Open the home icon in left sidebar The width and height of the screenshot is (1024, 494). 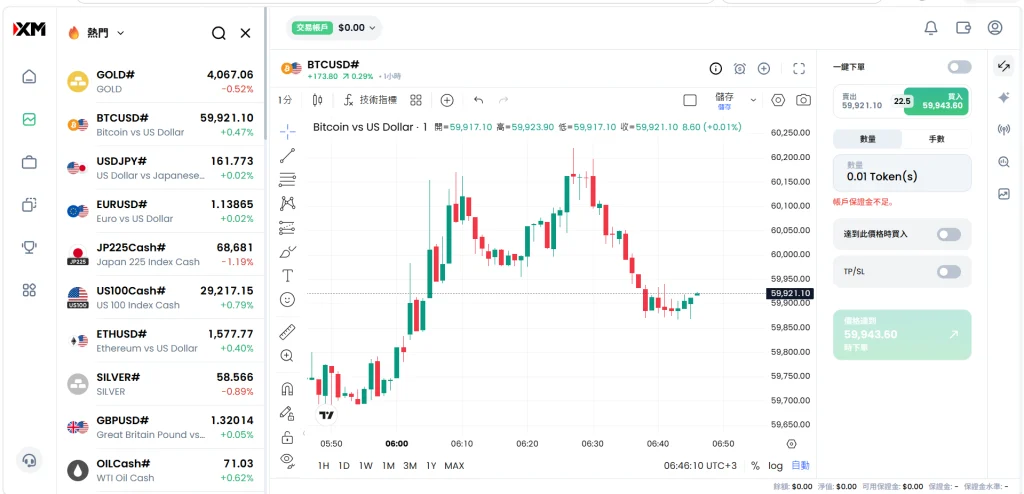click(x=29, y=76)
